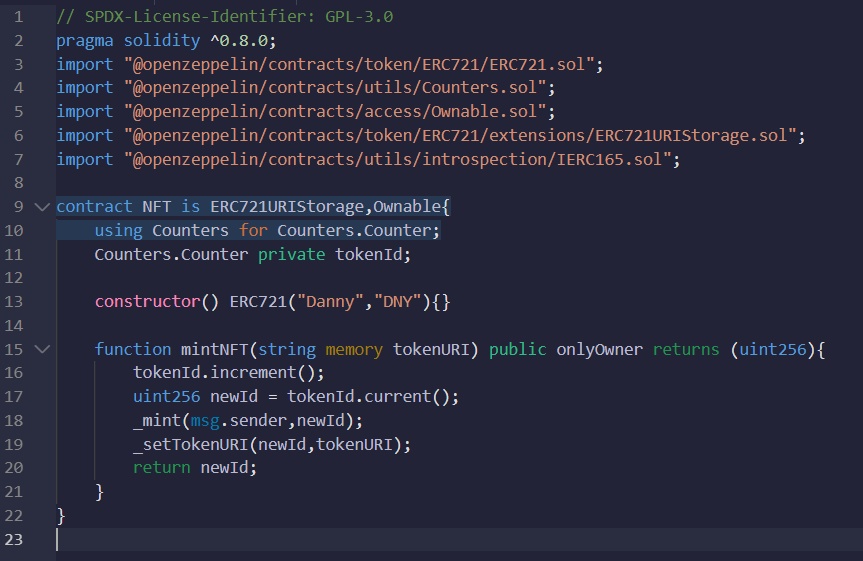863x561 pixels.
Task: Click '_setTokenURI' call
Action: (x=190, y=444)
